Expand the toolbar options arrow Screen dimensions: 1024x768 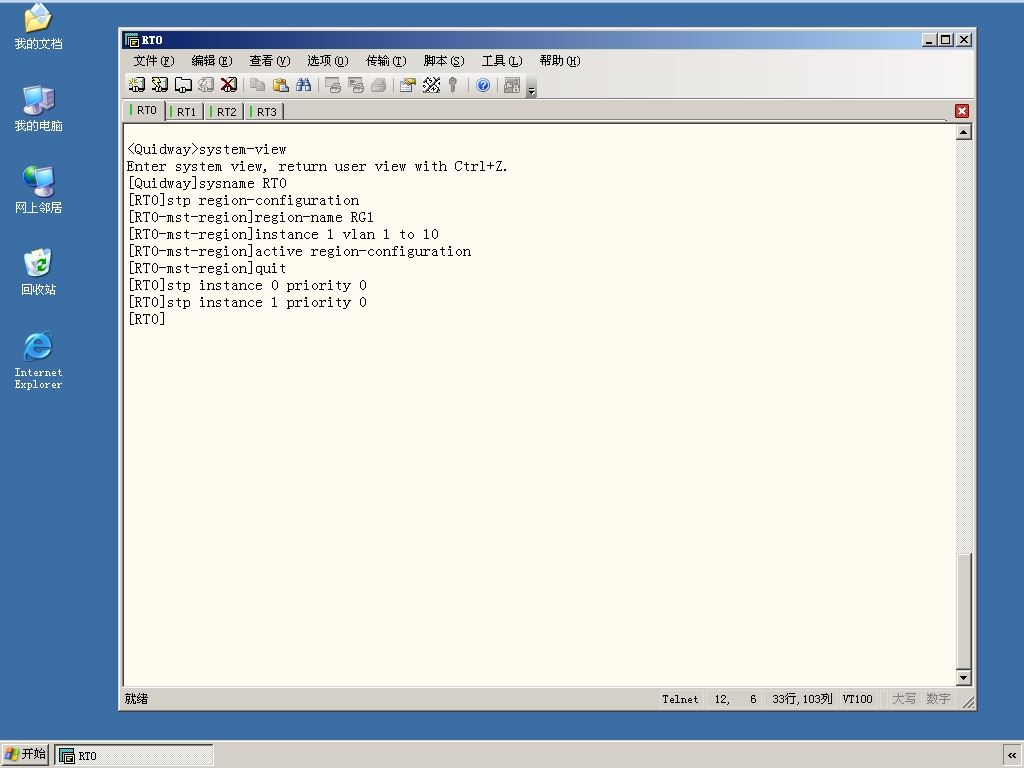[x=532, y=90]
